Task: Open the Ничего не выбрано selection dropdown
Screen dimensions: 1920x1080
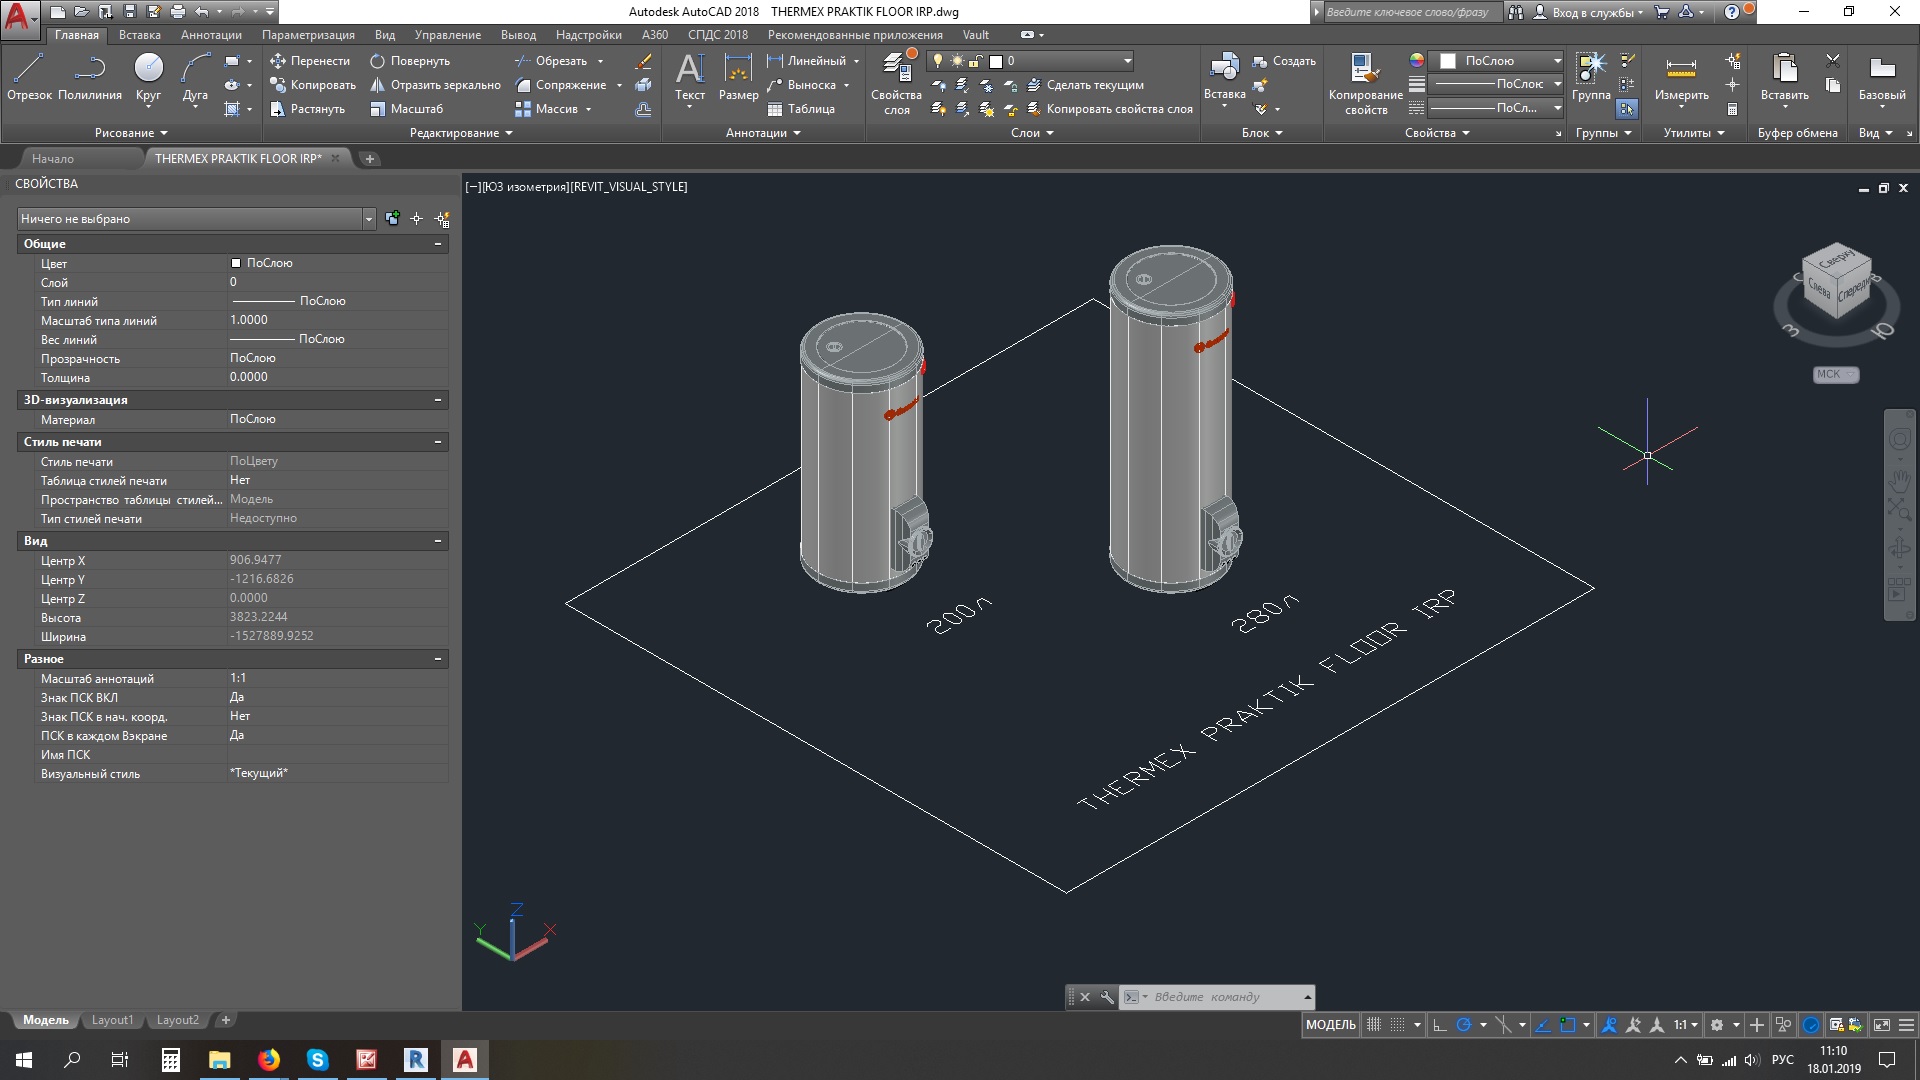Action: click(196, 219)
